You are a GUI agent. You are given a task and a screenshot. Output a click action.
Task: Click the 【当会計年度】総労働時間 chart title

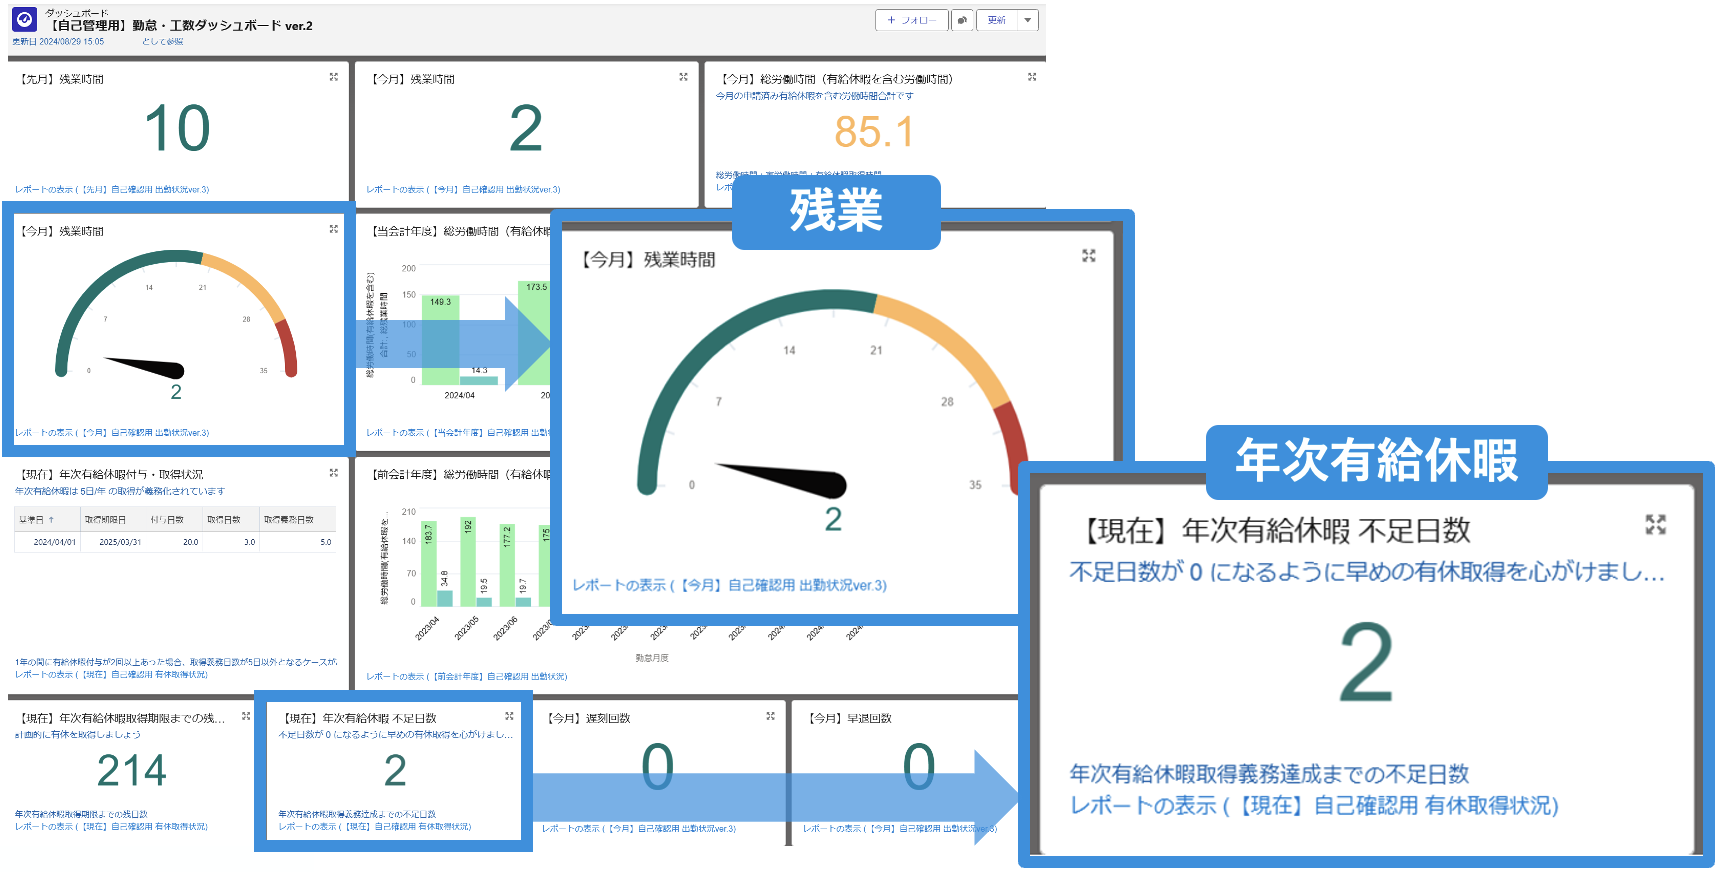(x=460, y=231)
